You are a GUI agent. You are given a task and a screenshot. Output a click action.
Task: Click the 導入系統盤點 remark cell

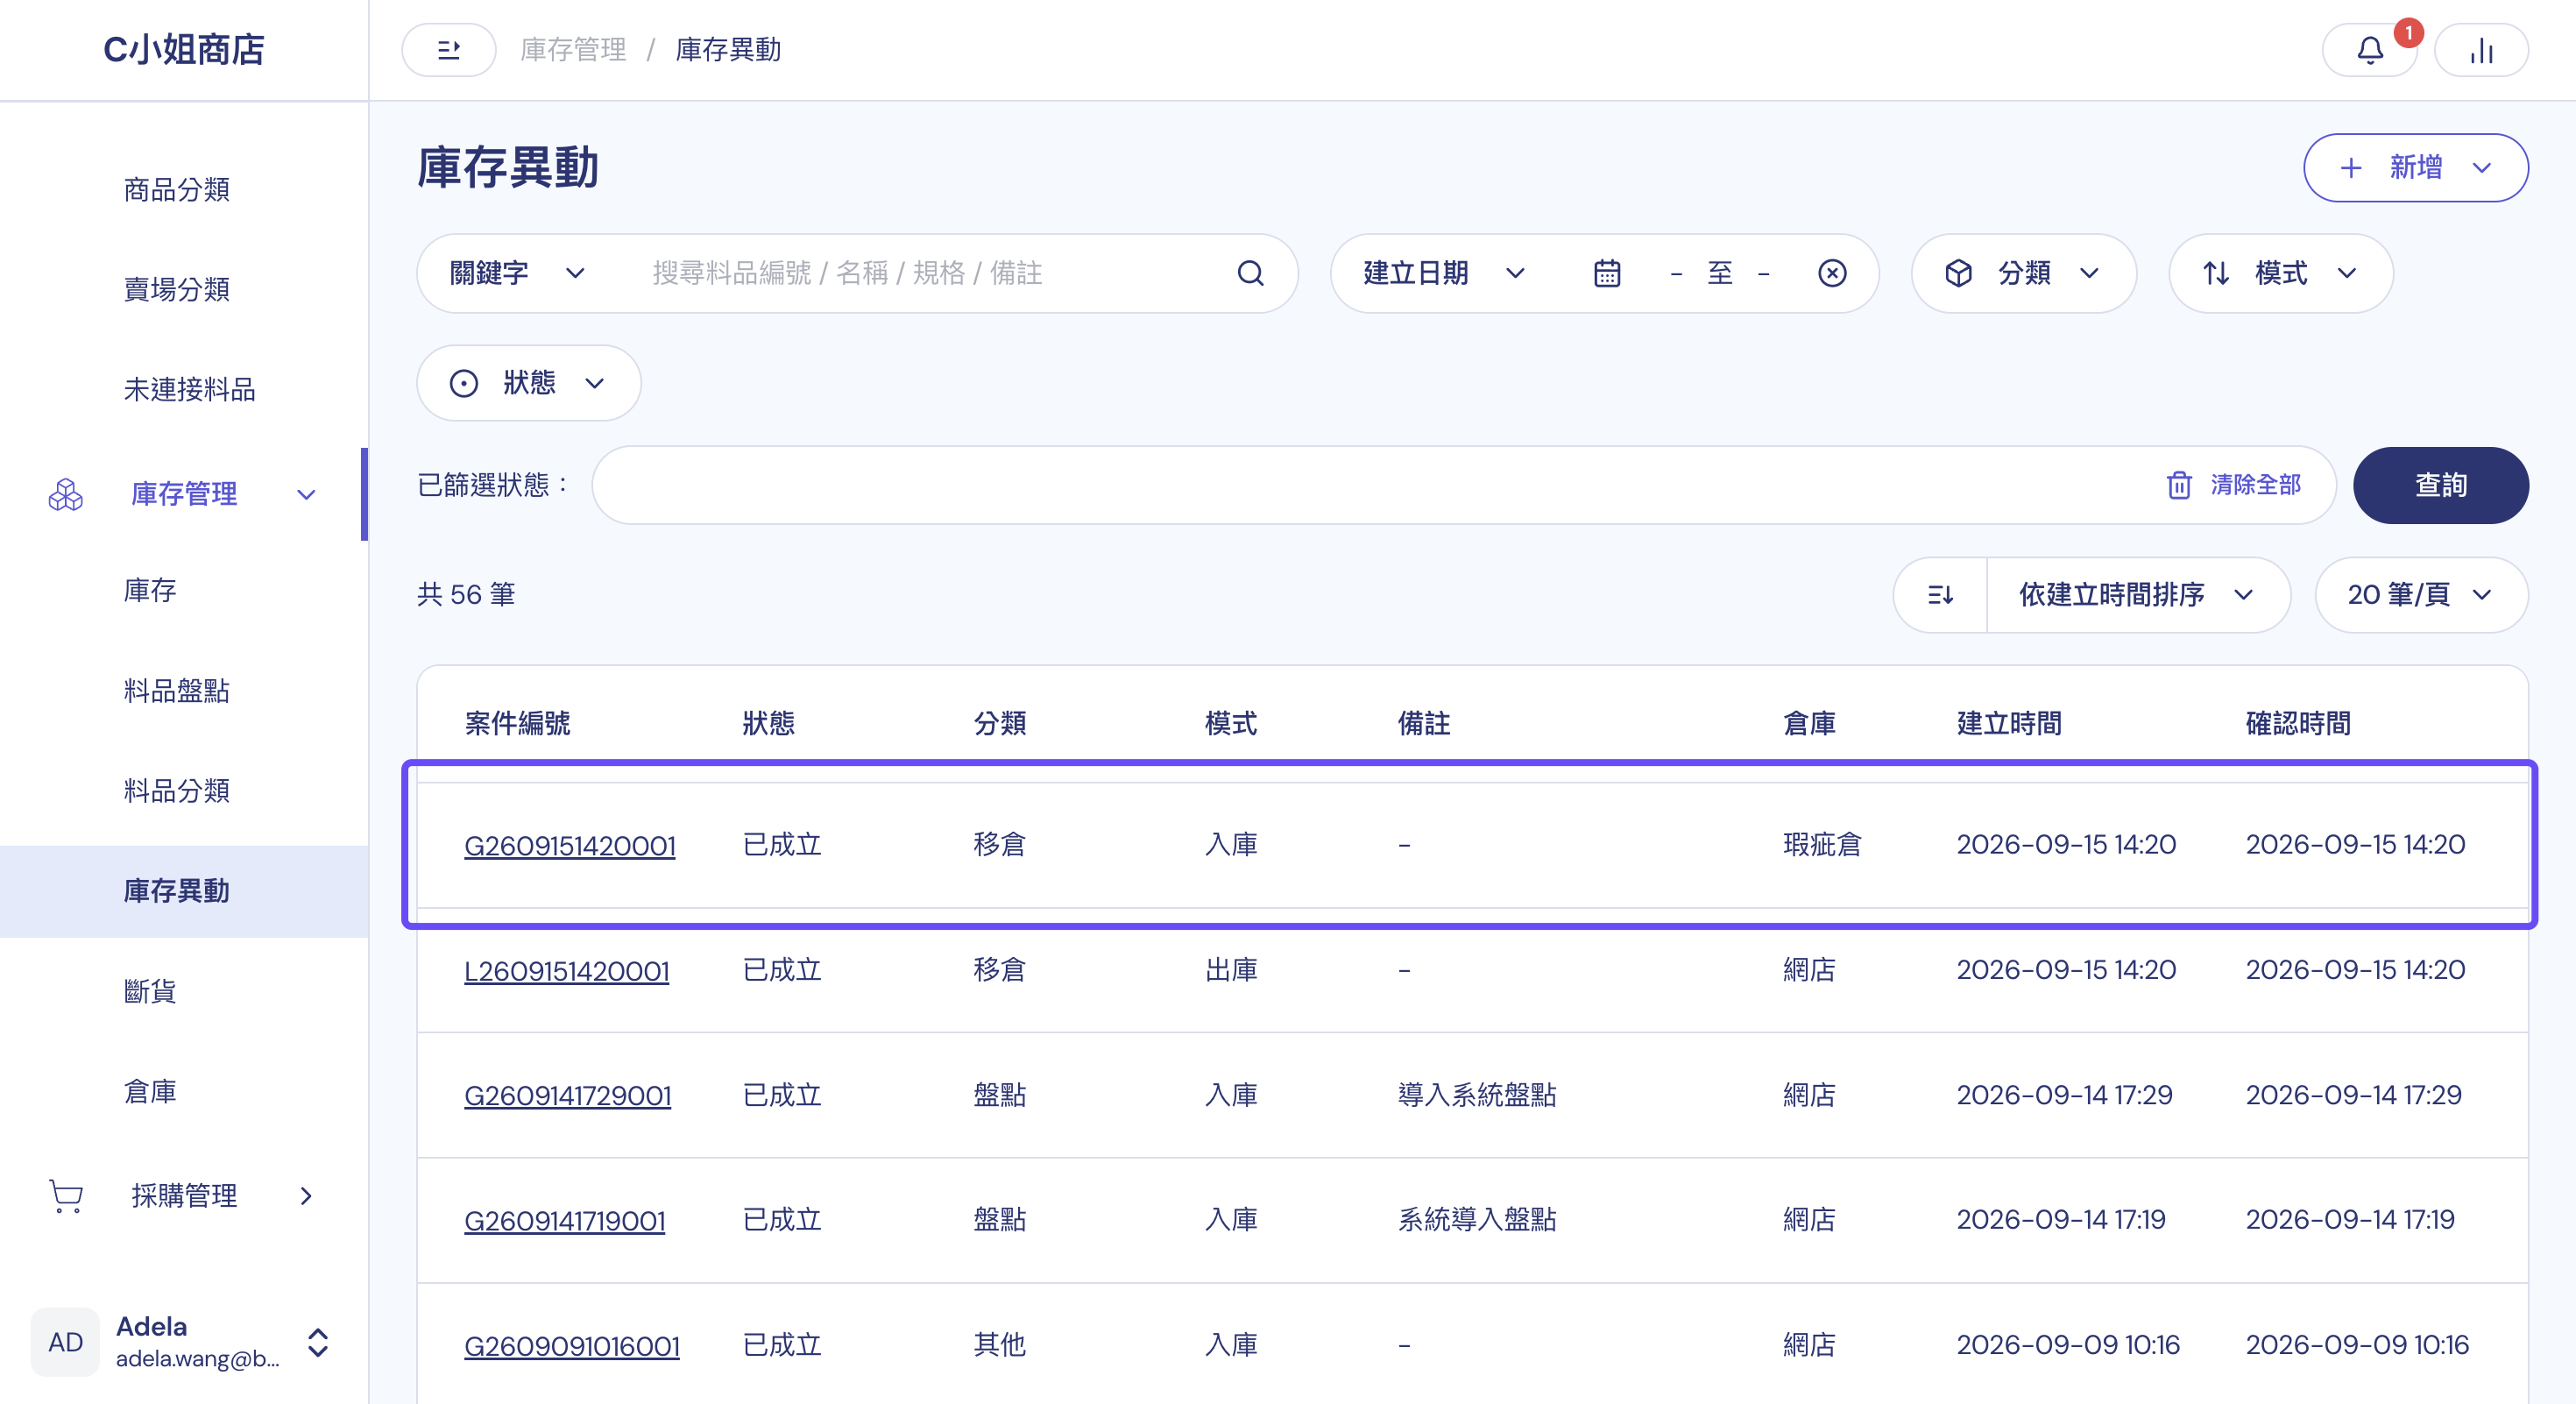click(1477, 1095)
